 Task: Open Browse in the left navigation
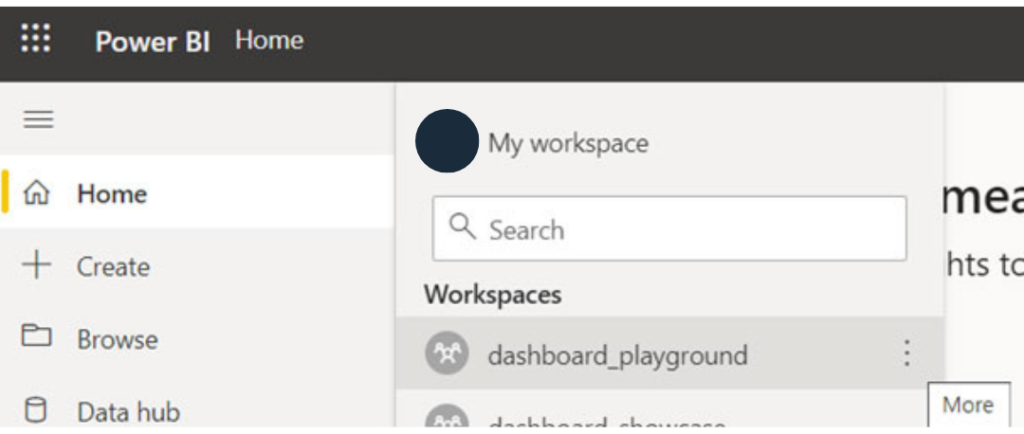[x=117, y=339]
